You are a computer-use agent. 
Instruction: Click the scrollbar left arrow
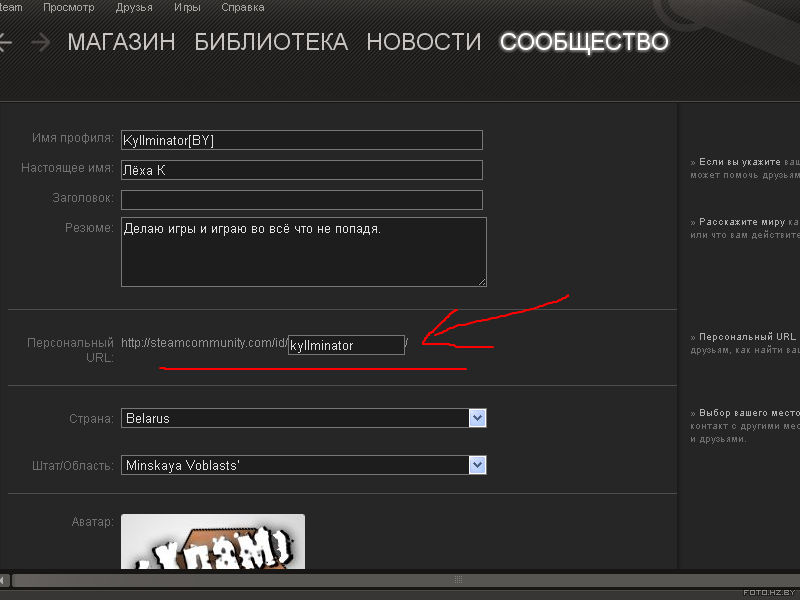click(5, 580)
